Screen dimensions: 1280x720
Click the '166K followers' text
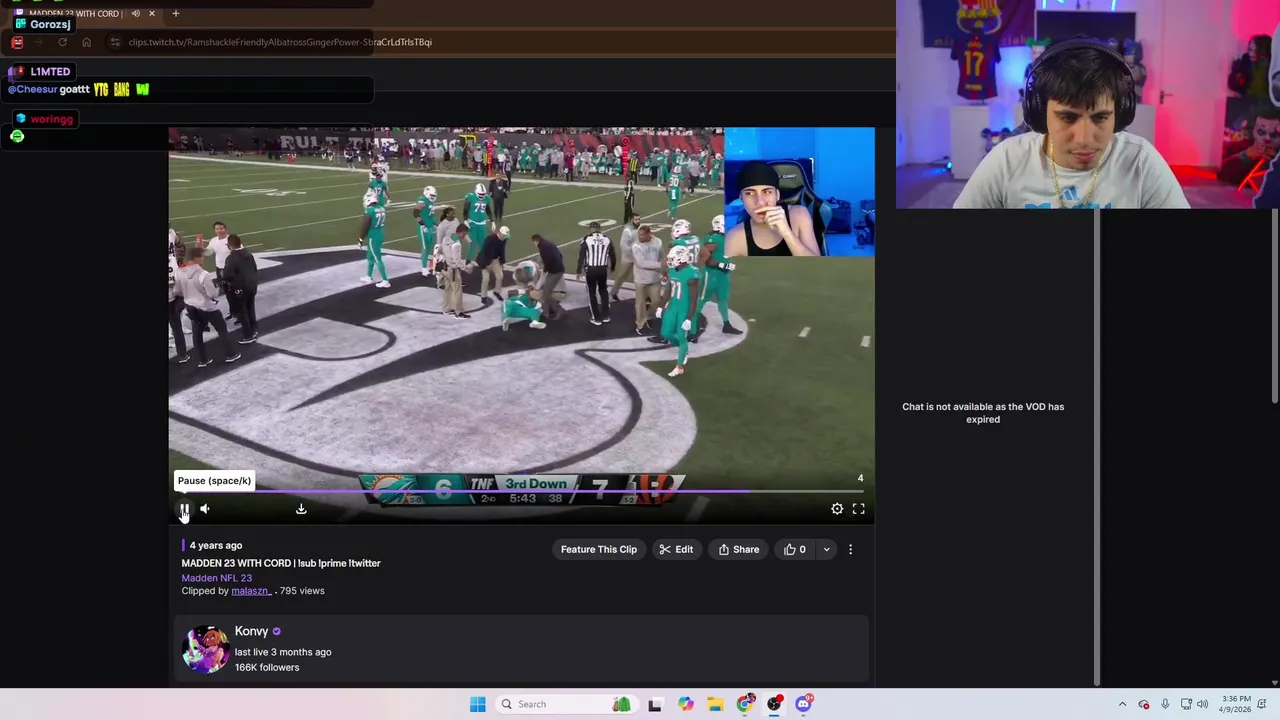(x=267, y=667)
